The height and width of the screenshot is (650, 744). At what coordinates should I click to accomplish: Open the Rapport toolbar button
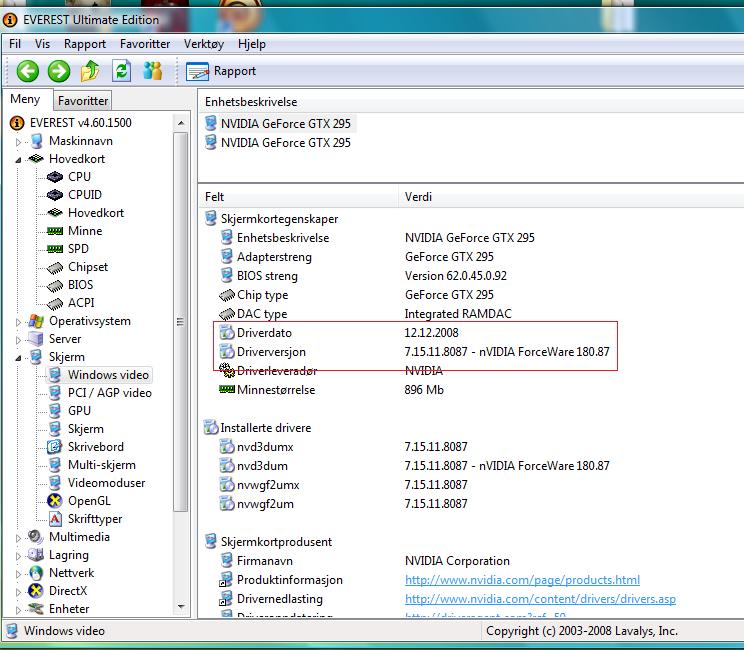click(221, 71)
